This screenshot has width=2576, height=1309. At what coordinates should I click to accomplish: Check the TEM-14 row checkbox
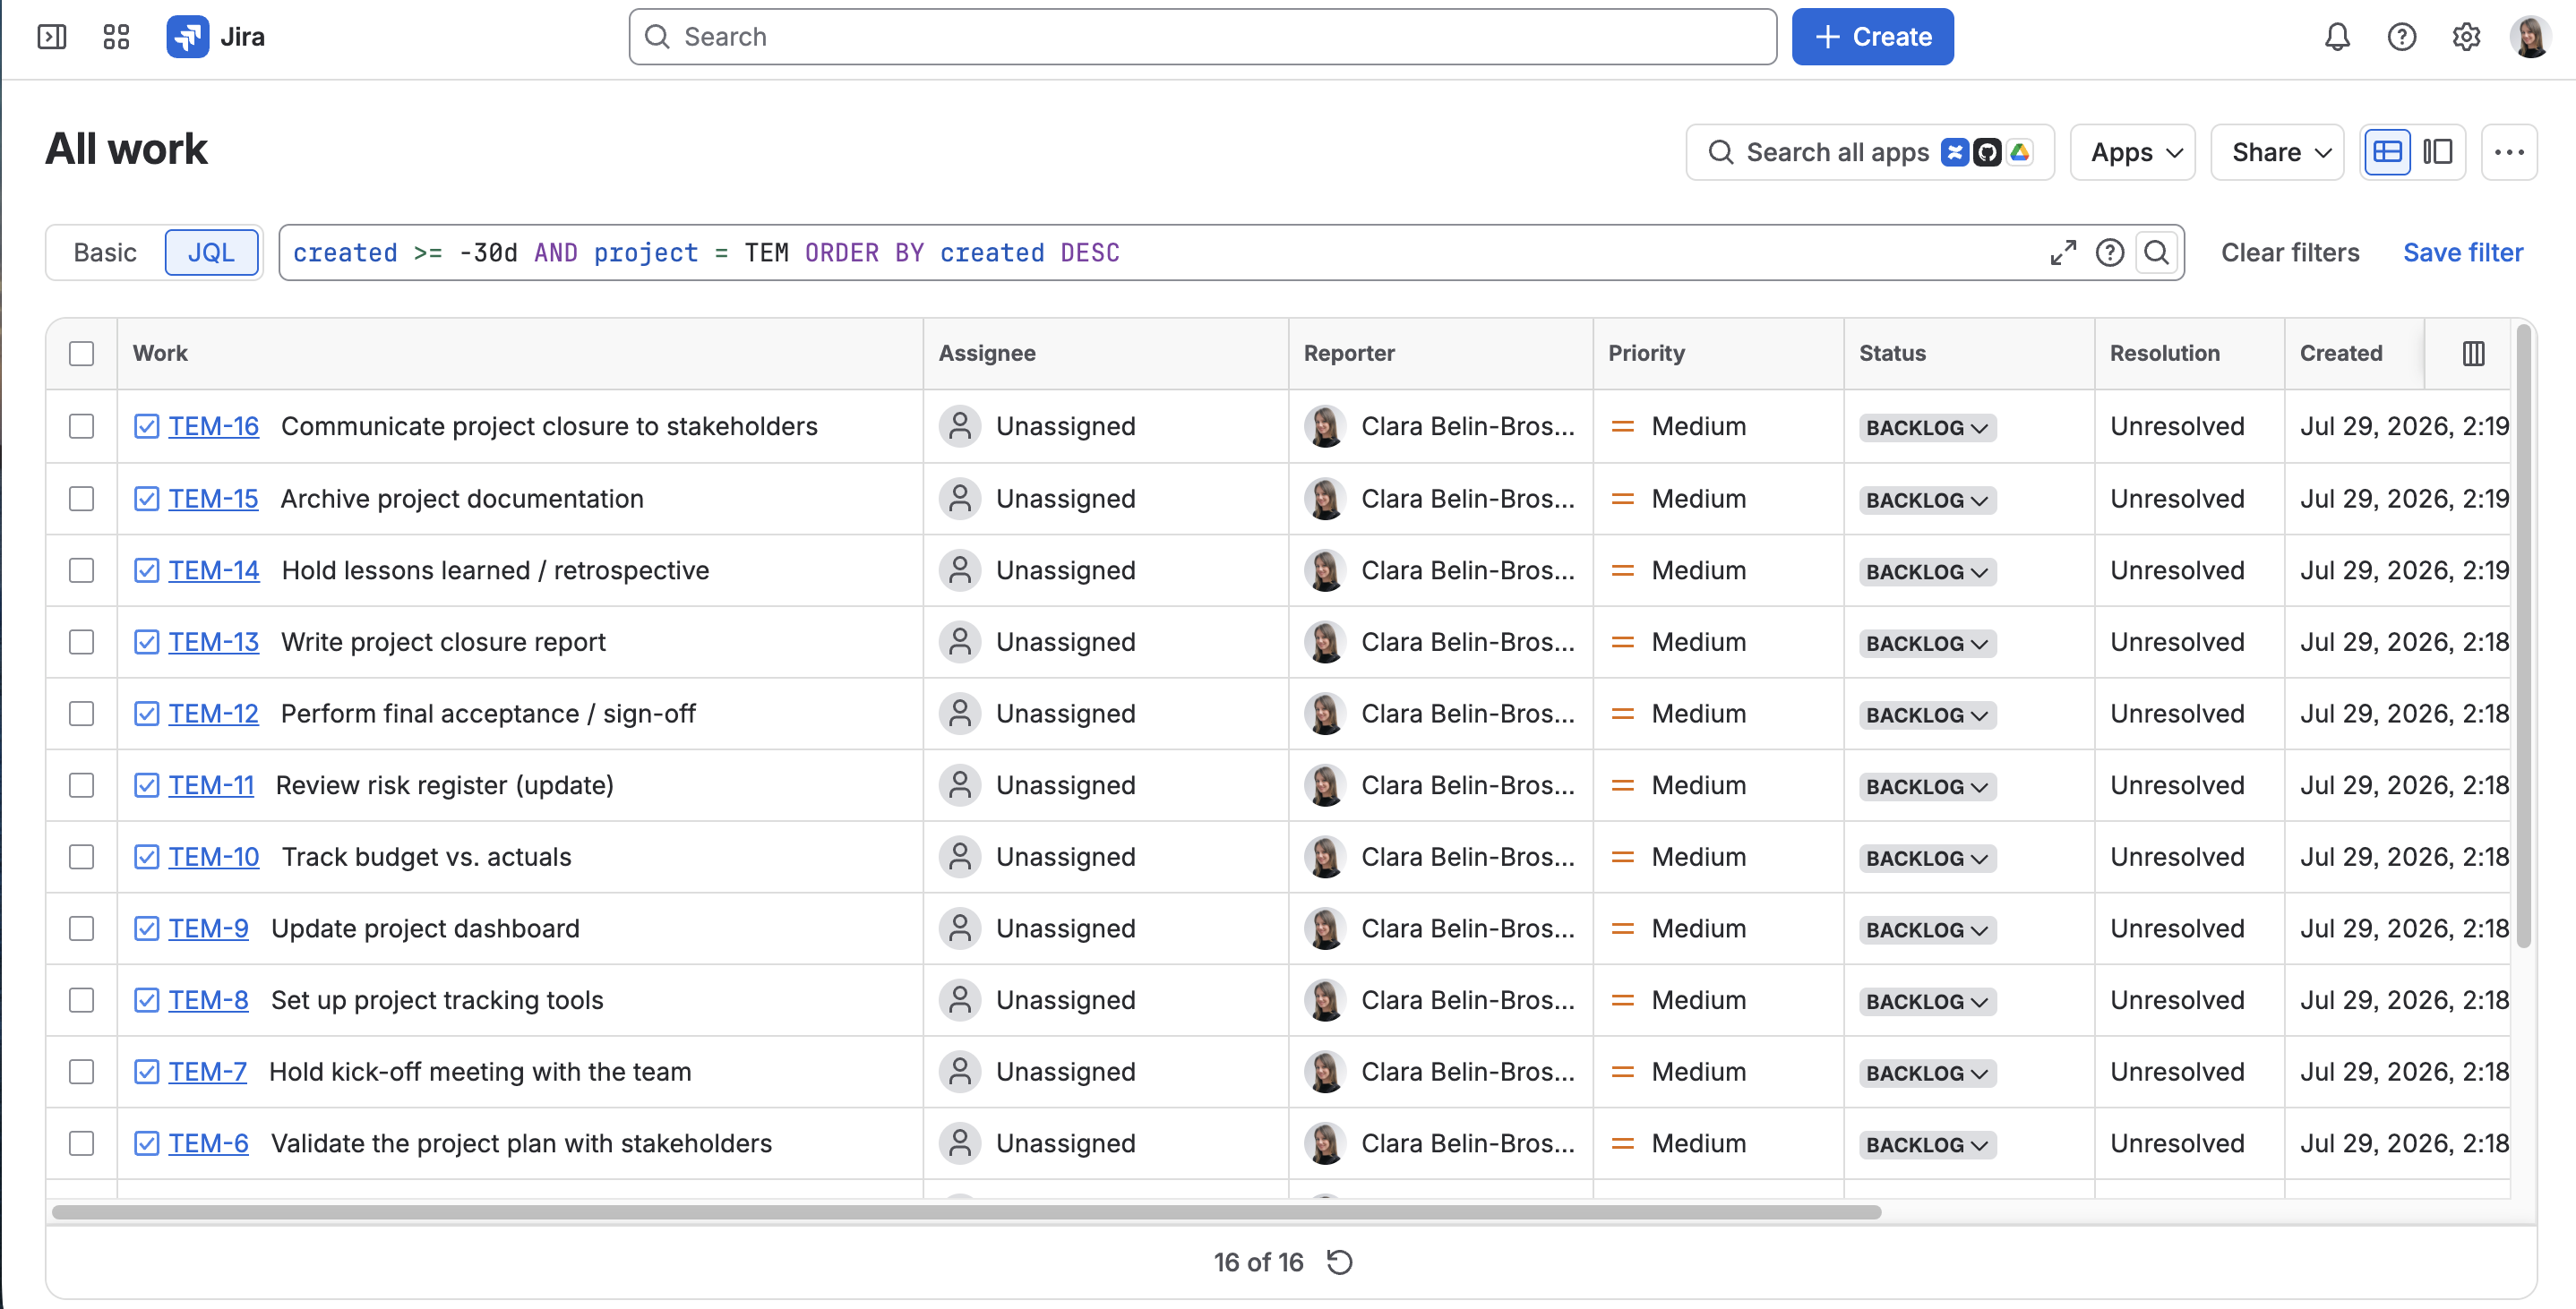coord(82,570)
